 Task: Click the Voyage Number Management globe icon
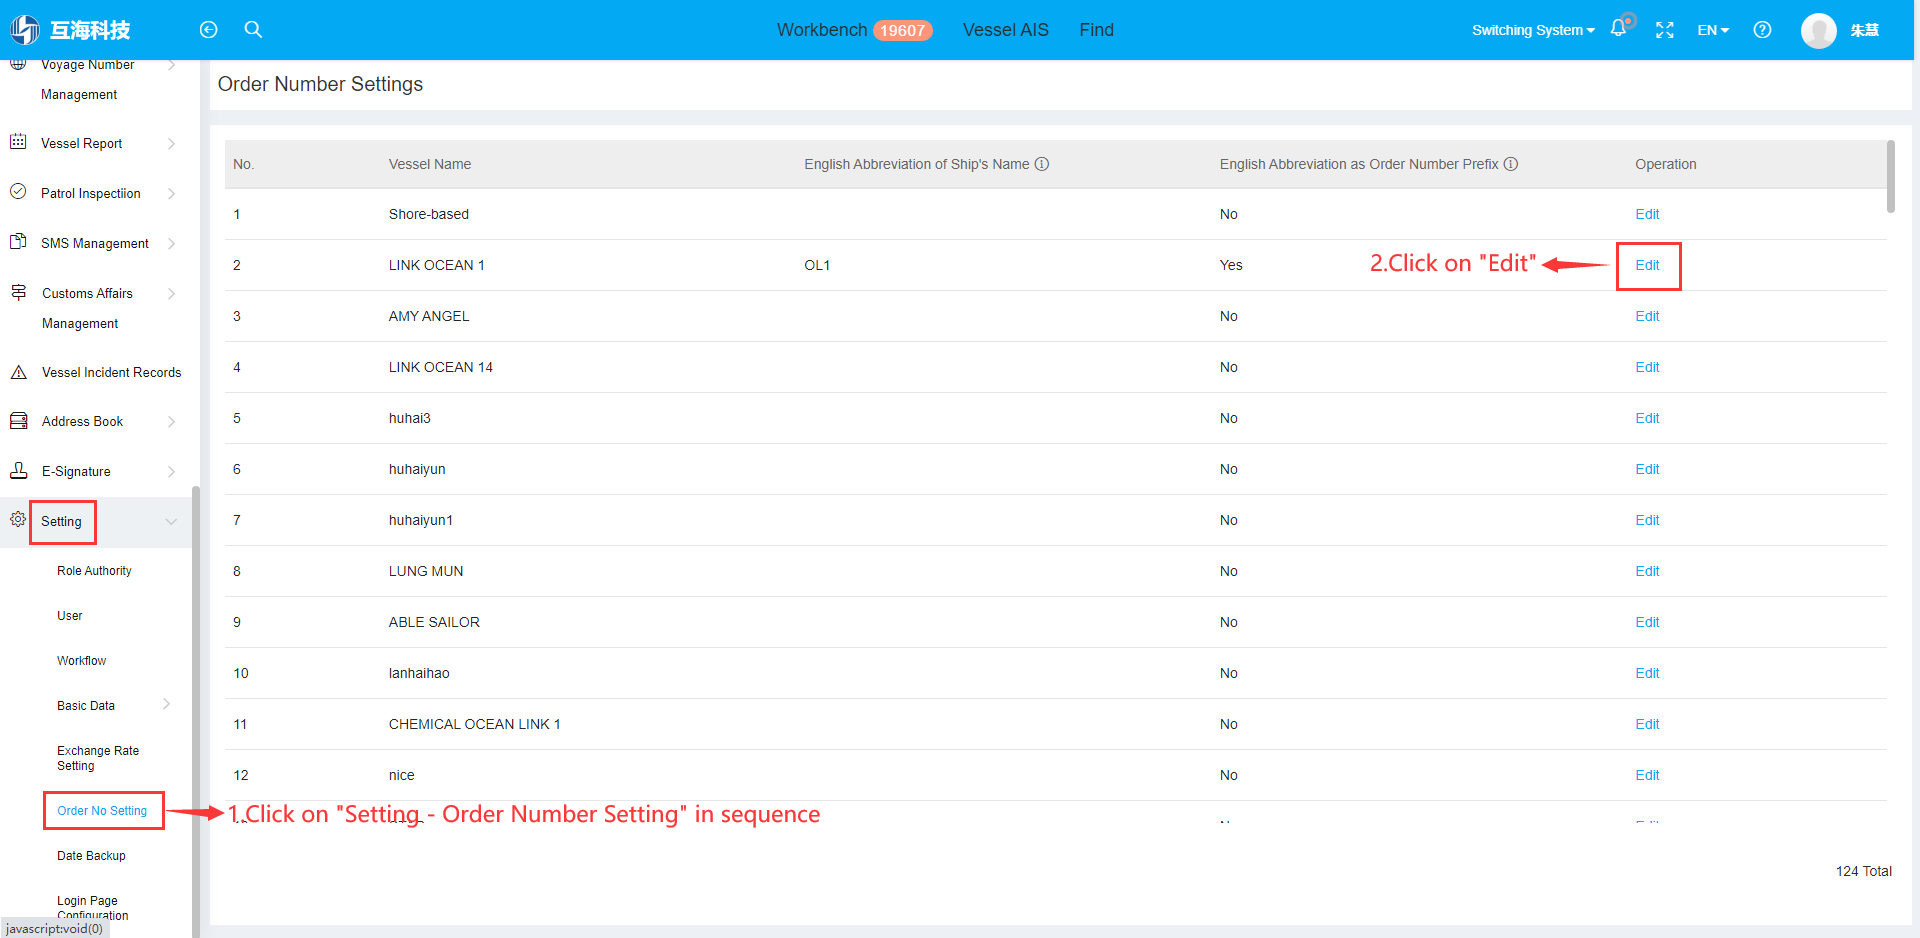point(18,65)
